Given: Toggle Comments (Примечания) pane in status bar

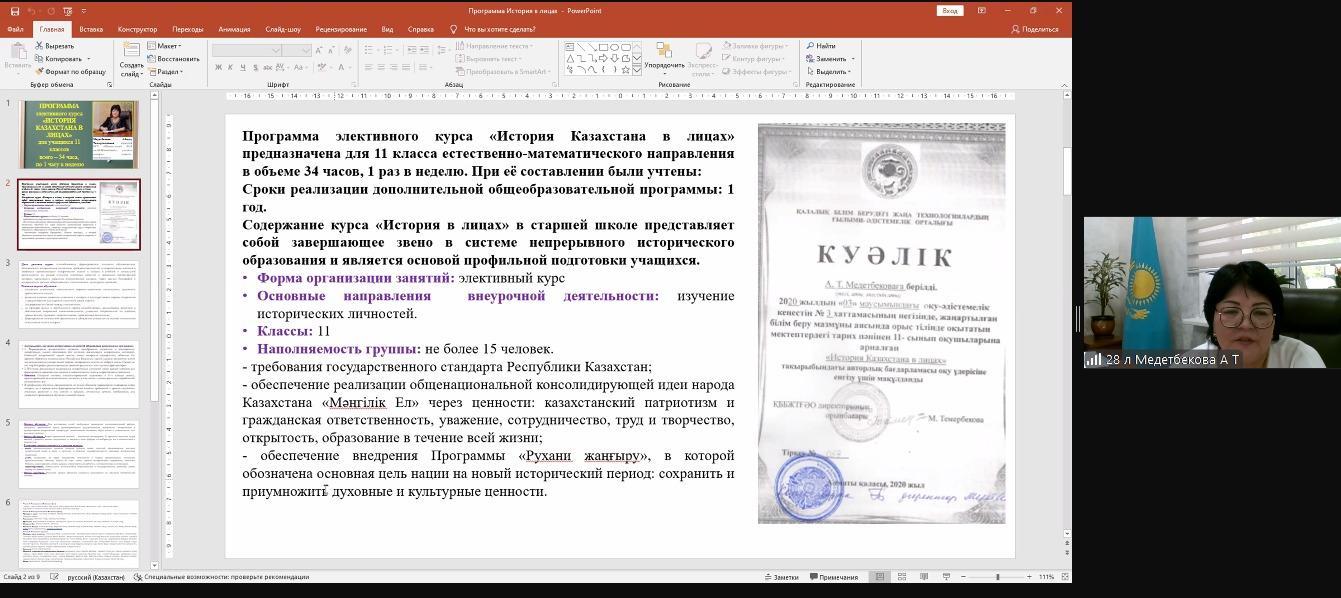Looking at the screenshot, I should point(834,577).
